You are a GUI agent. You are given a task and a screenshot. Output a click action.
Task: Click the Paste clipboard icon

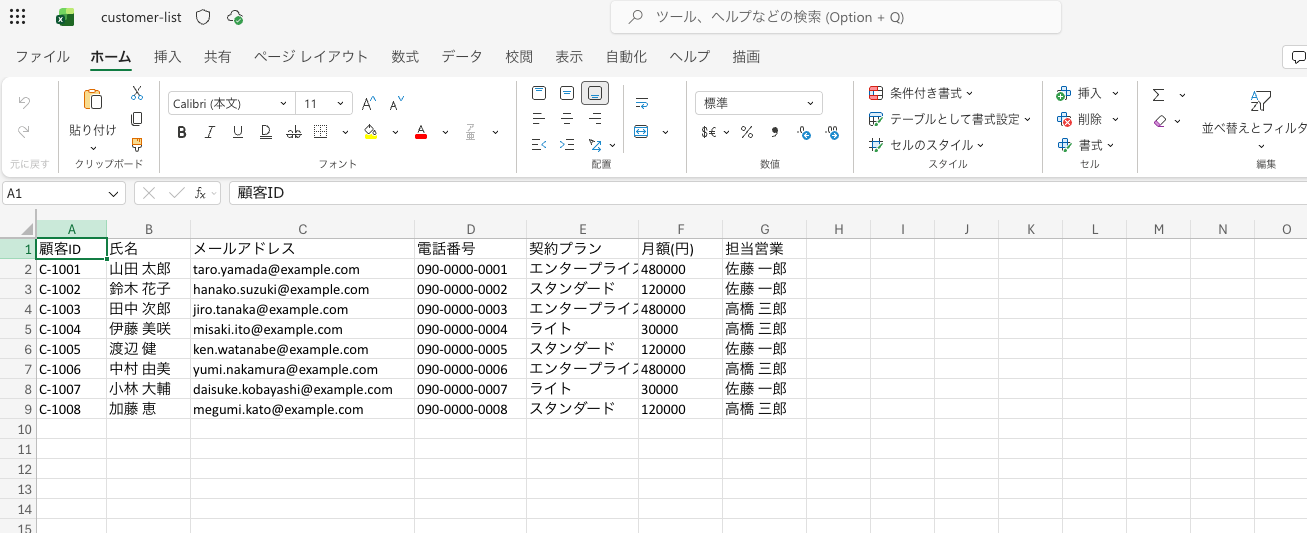point(93,99)
